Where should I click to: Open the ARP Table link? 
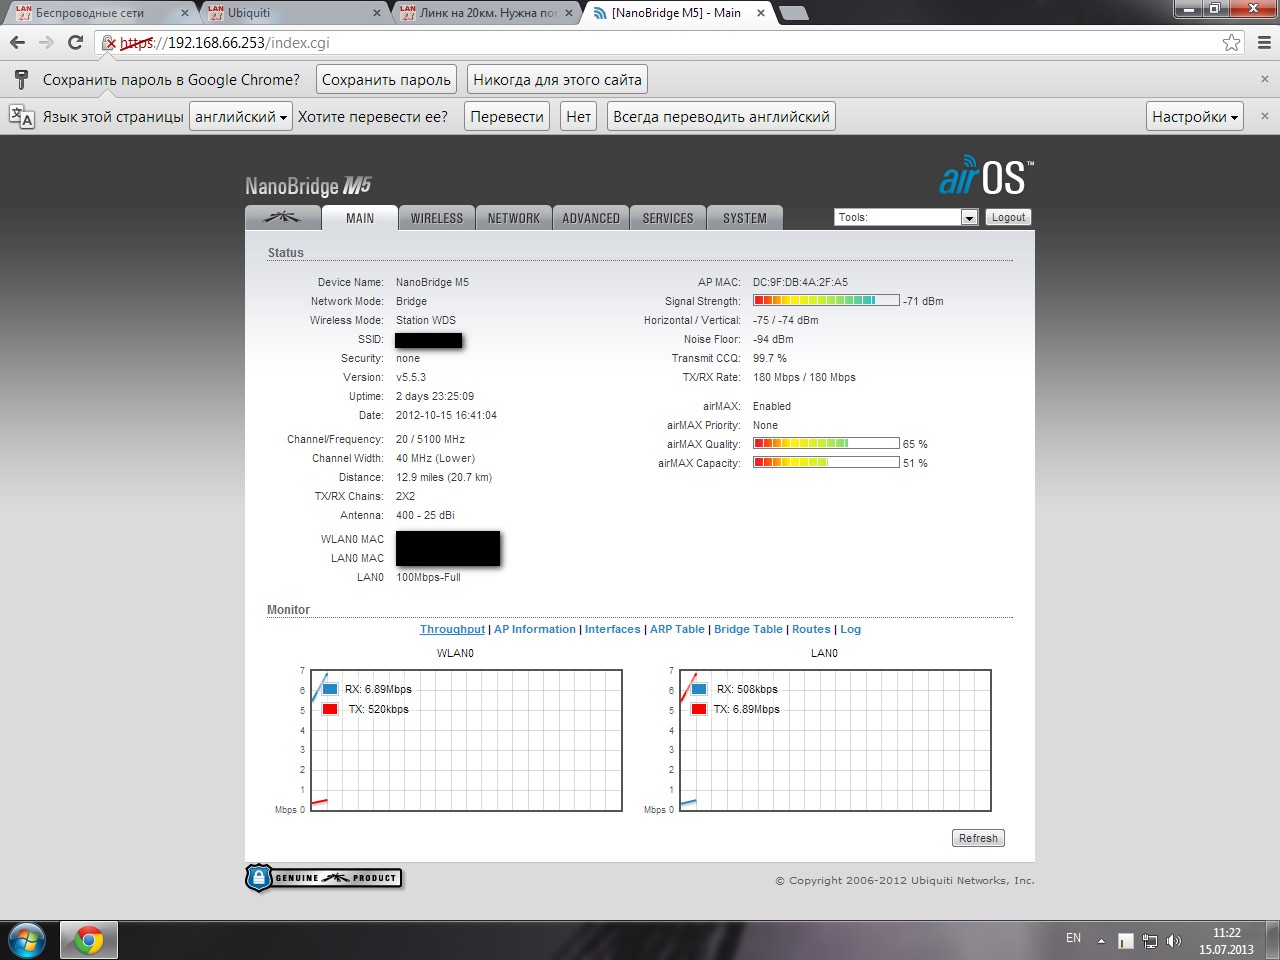coord(677,629)
